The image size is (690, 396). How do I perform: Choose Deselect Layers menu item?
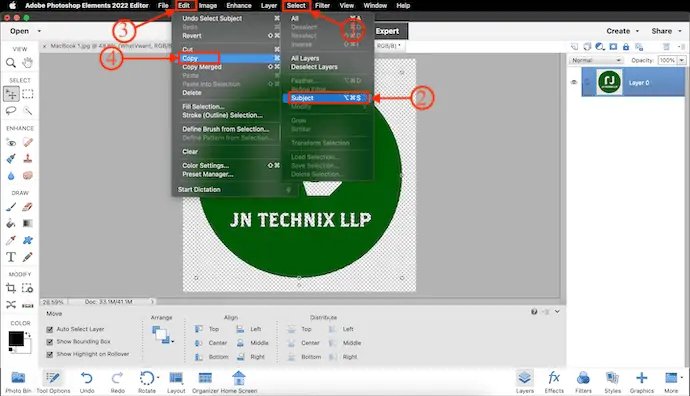tap(314, 67)
